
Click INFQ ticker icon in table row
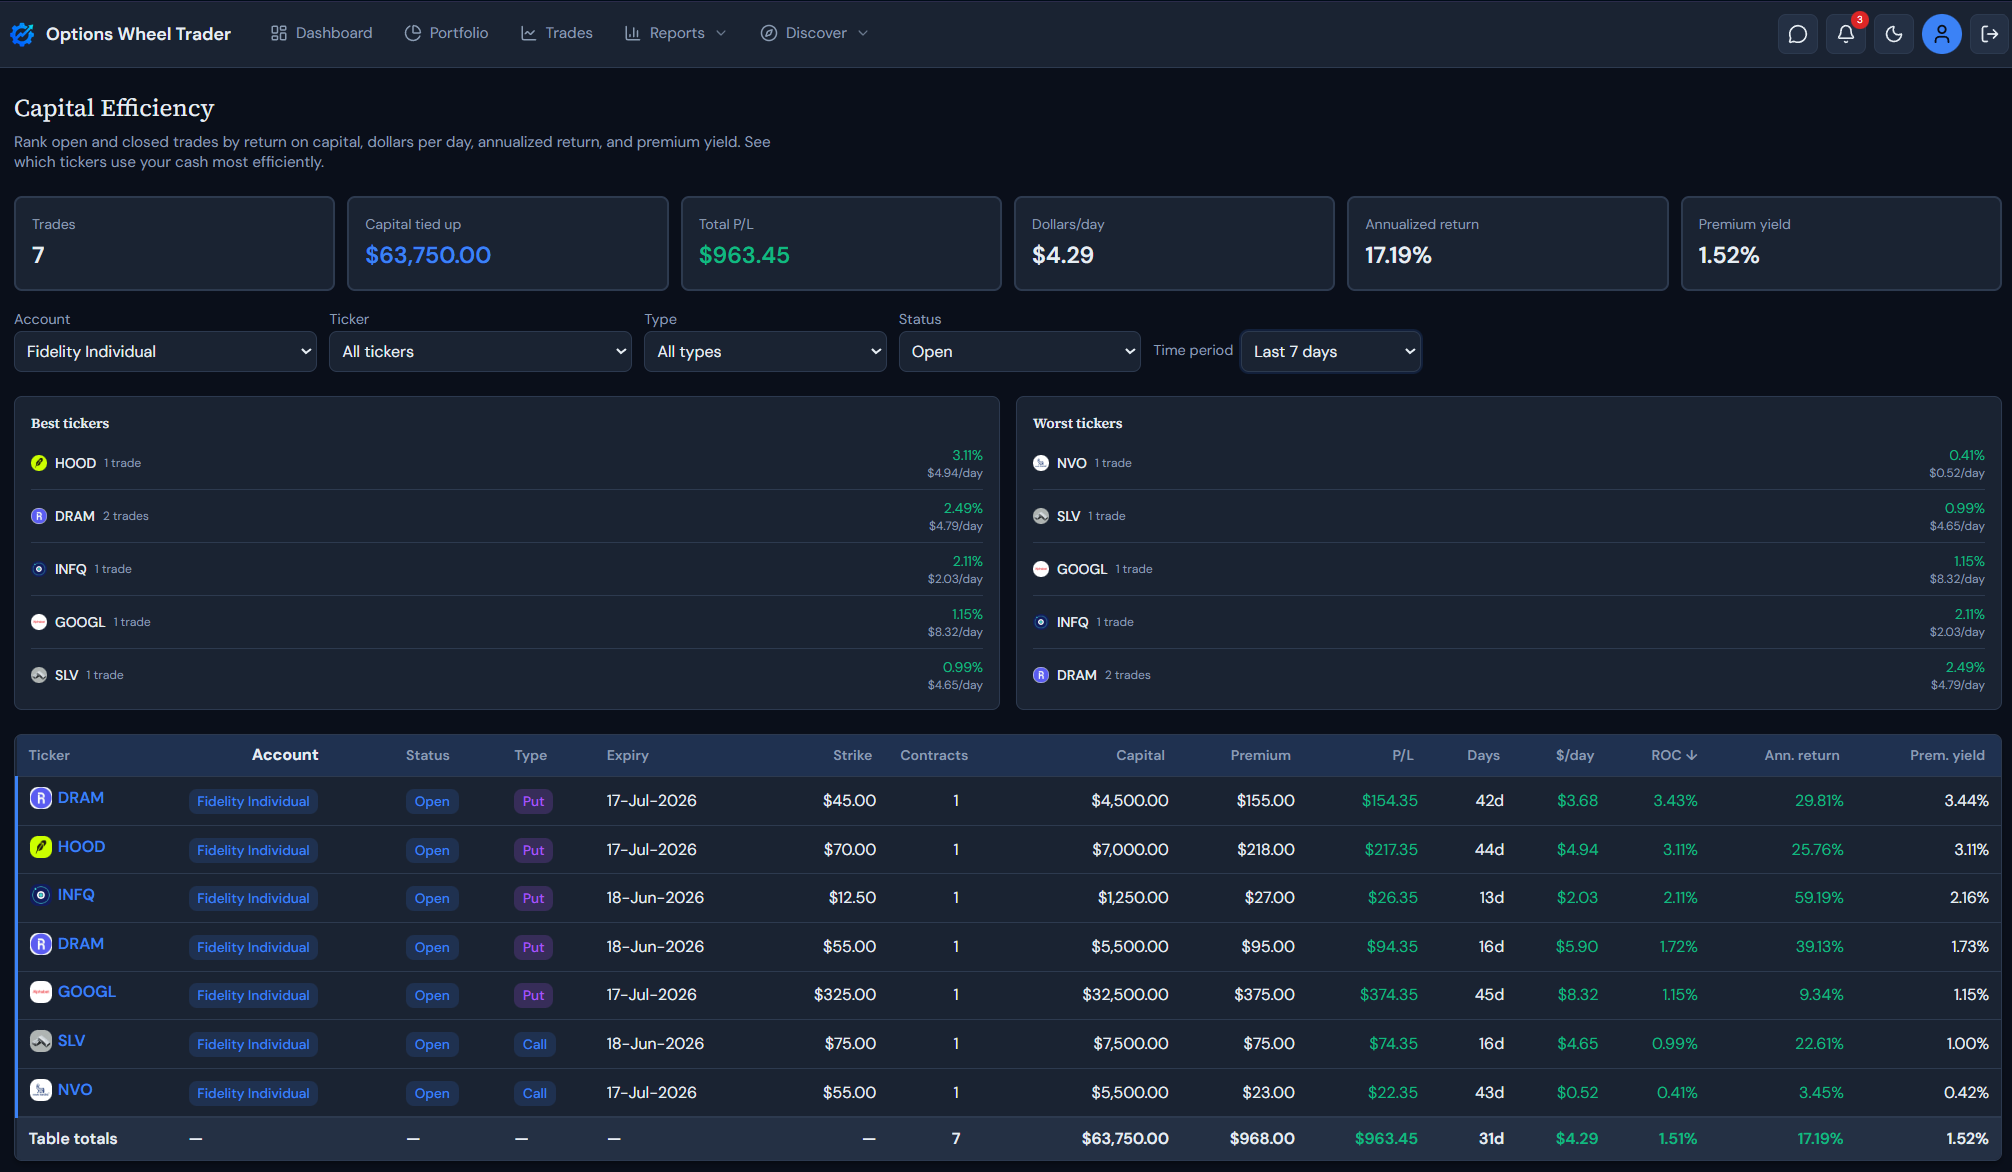(41, 895)
